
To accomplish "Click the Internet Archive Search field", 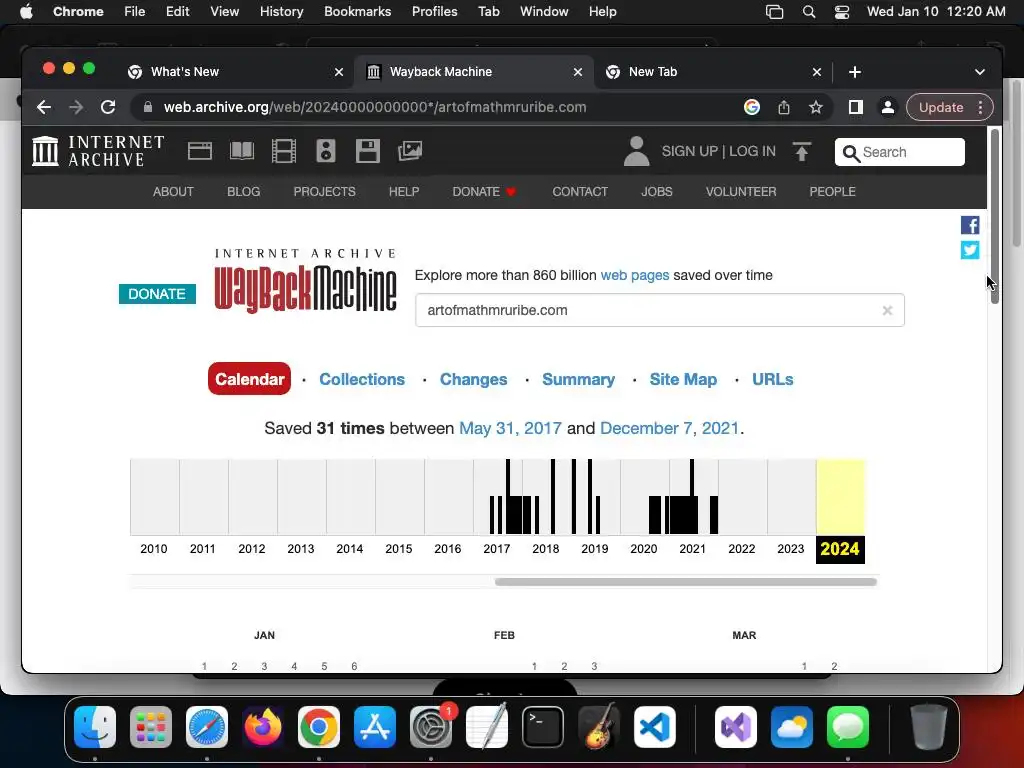I will [899, 152].
